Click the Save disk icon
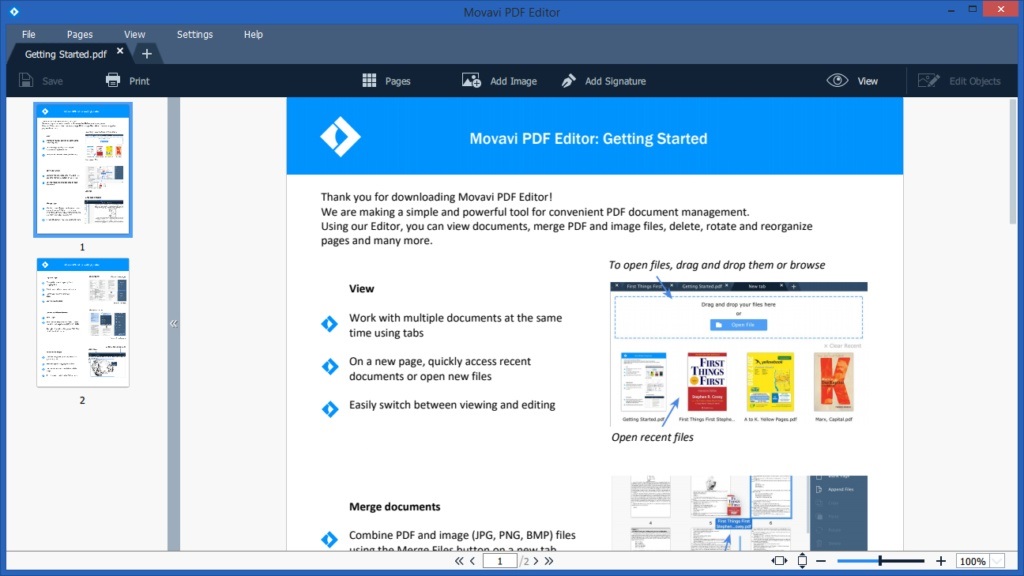This screenshot has height=576, width=1024. 26,80
